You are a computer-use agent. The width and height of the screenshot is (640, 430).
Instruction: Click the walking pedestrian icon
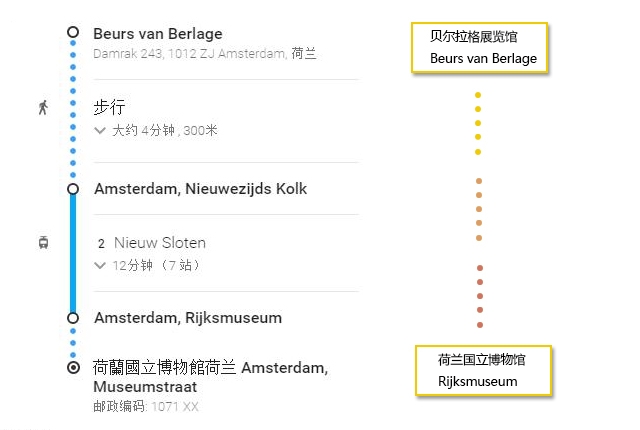(43, 108)
